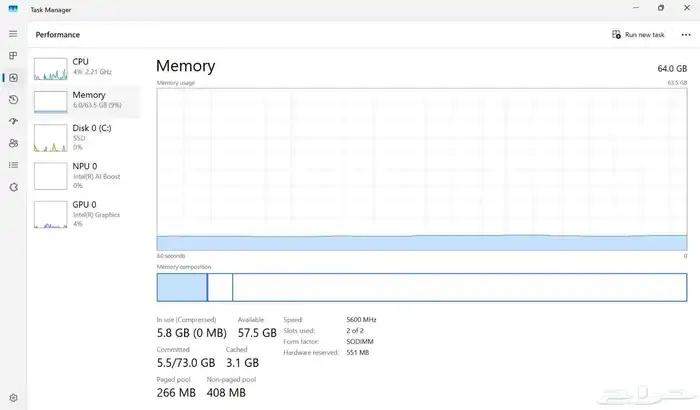
Task: Open the Startup apps page icon
Action: (x=13, y=121)
